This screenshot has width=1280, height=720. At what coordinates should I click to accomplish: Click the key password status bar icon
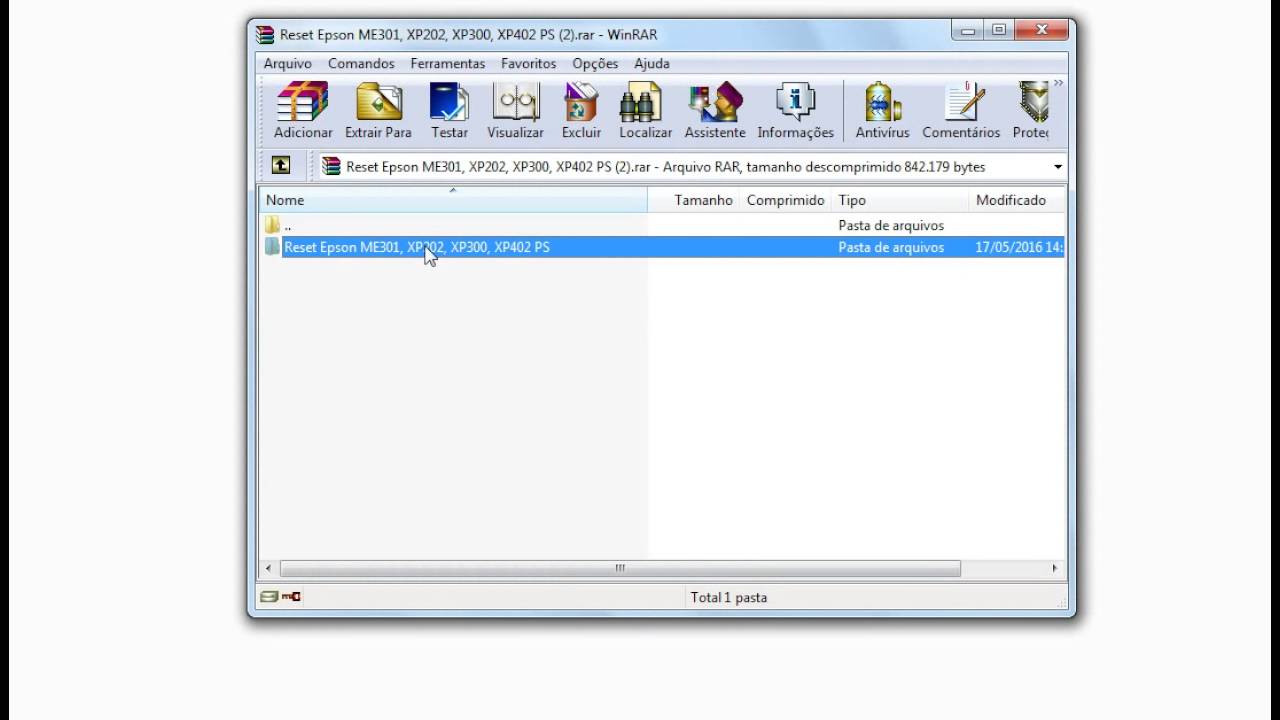coord(291,597)
